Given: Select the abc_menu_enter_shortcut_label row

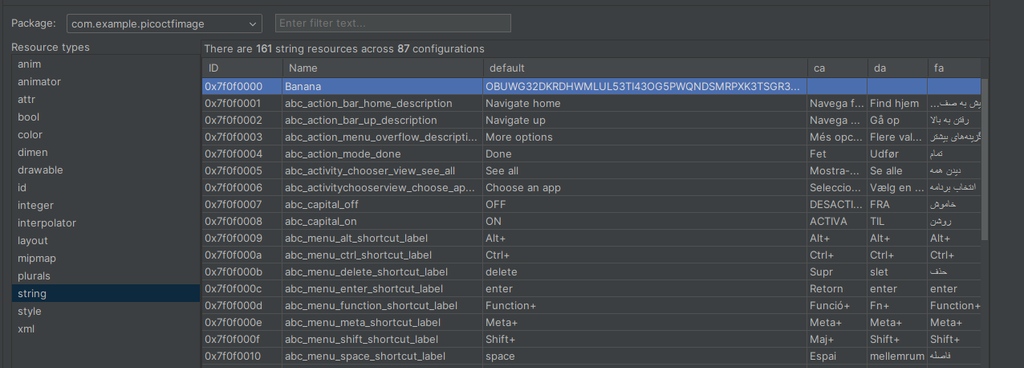Looking at the screenshot, I should coord(591,288).
